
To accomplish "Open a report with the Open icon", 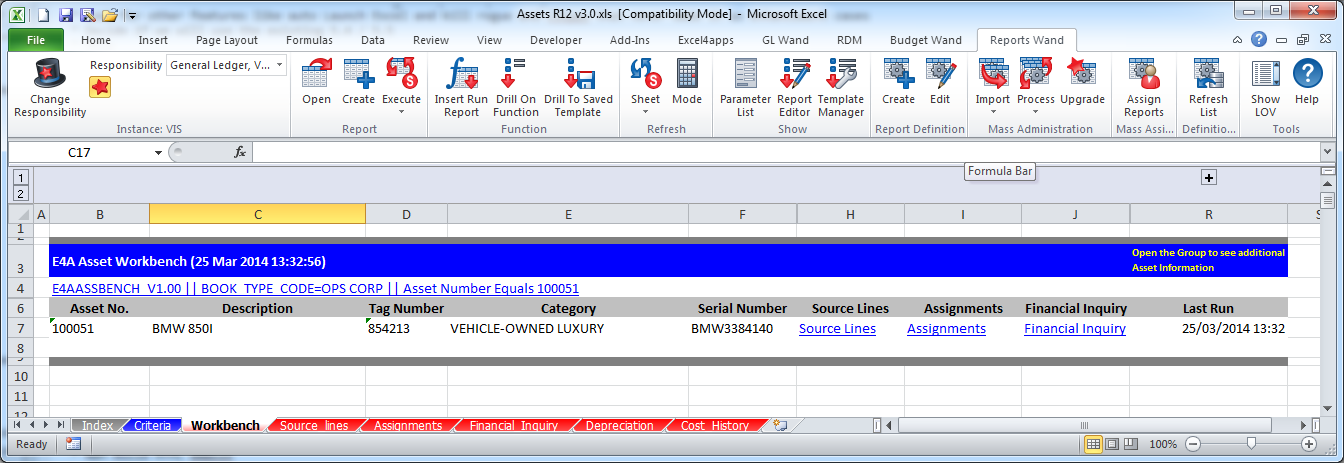I will coord(316,74).
